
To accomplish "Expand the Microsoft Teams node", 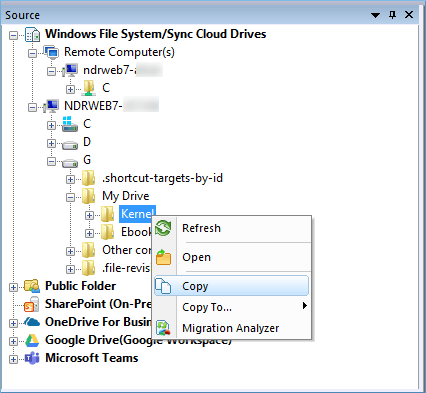I will (13, 359).
